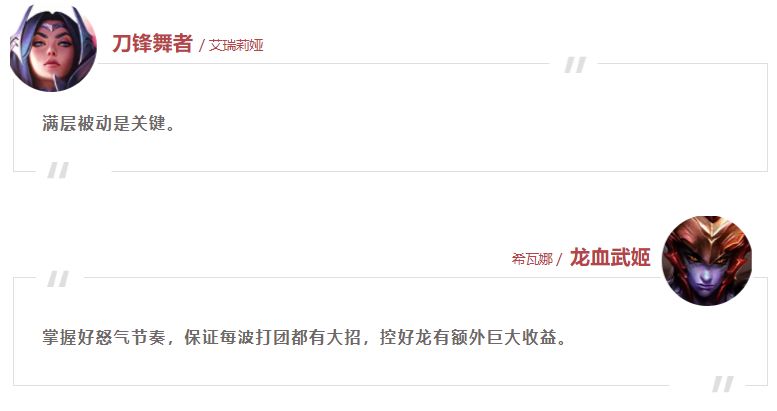Click the quote mark icon at top-left of Shyvana's box

pyautogui.click(x=58, y=279)
